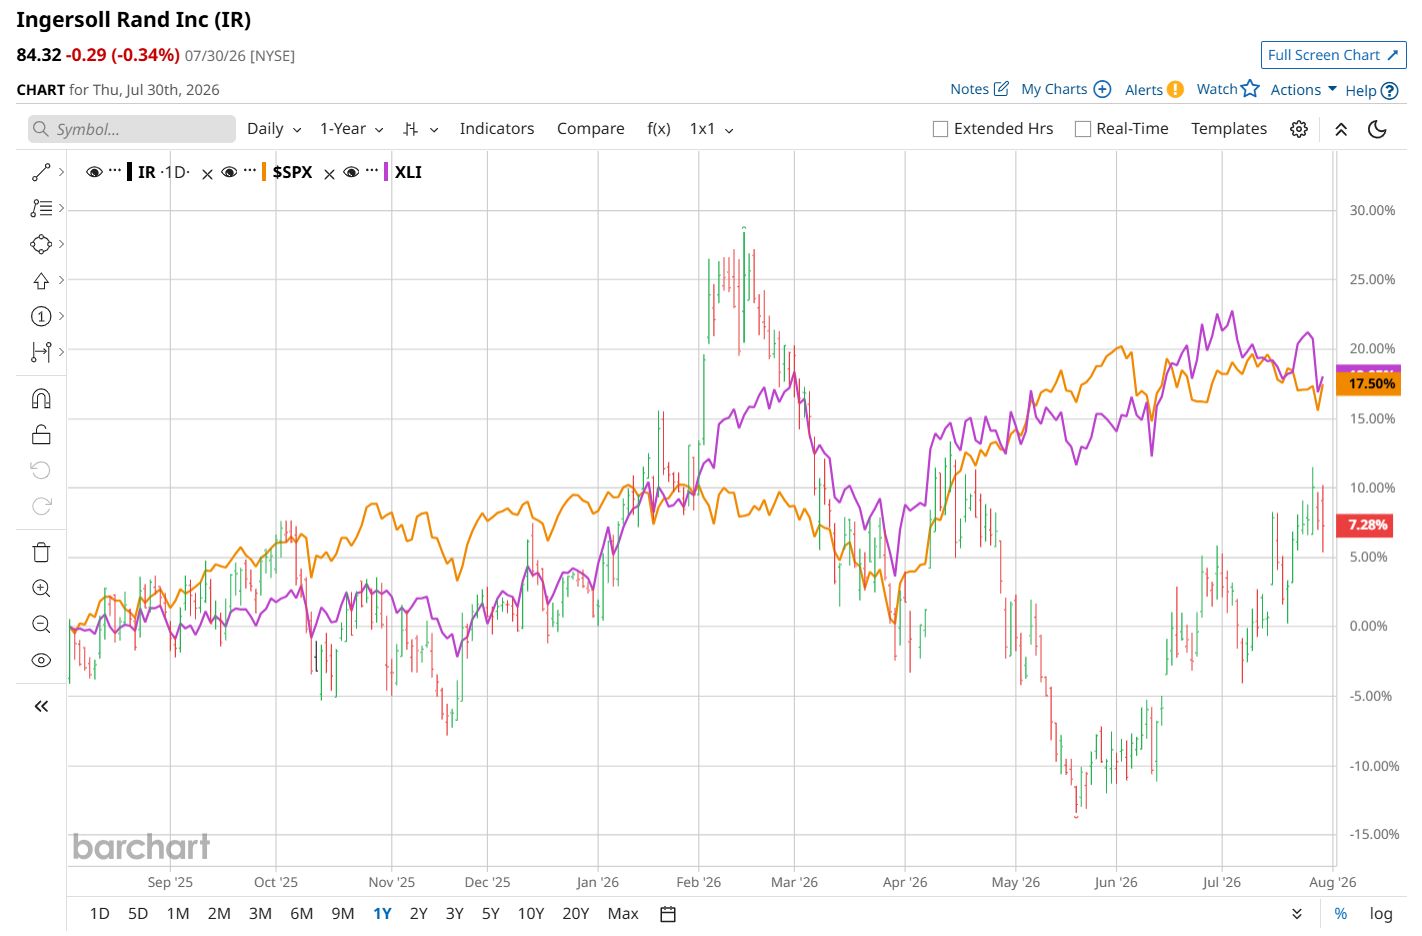Switch to the 6M time range
Image resolution: width=1422 pixels, height=936 pixels.
pos(302,913)
